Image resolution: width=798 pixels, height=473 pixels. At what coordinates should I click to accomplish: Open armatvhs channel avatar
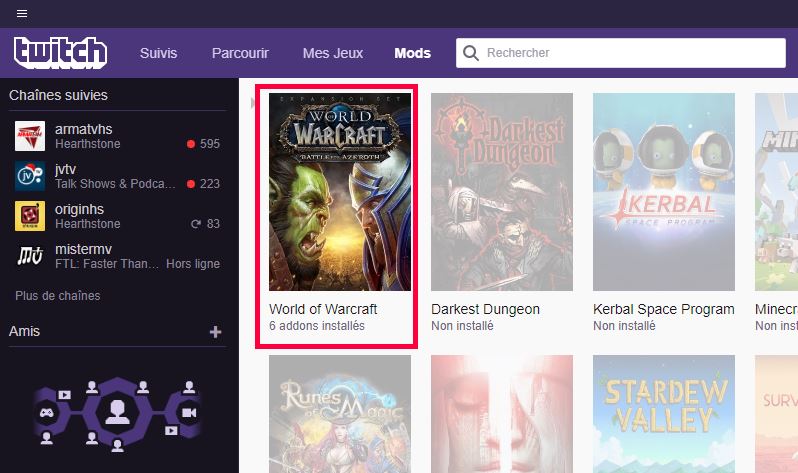tap(30, 136)
